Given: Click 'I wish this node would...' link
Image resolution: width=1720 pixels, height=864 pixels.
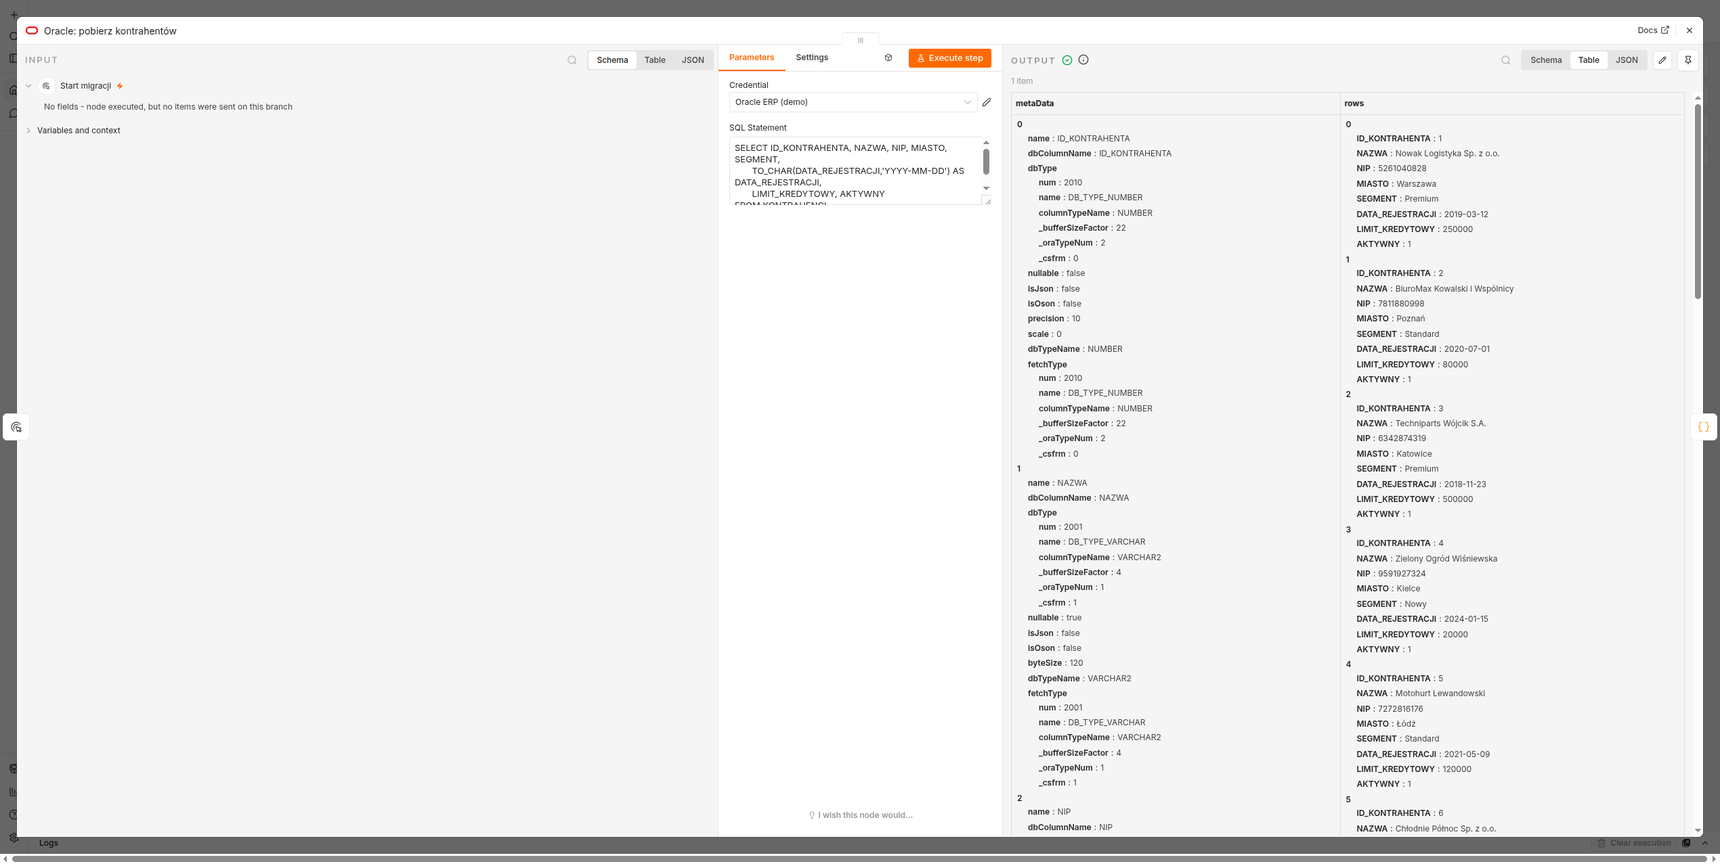Looking at the screenshot, I should click(860, 815).
